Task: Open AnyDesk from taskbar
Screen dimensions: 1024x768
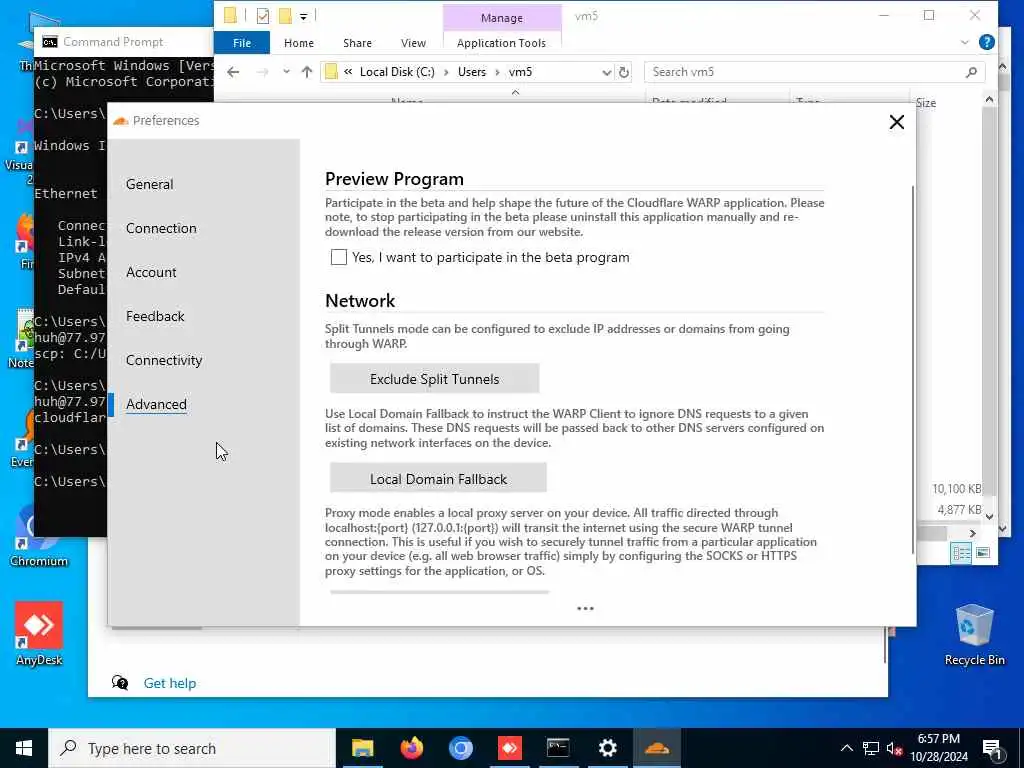Action: click(509, 748)
